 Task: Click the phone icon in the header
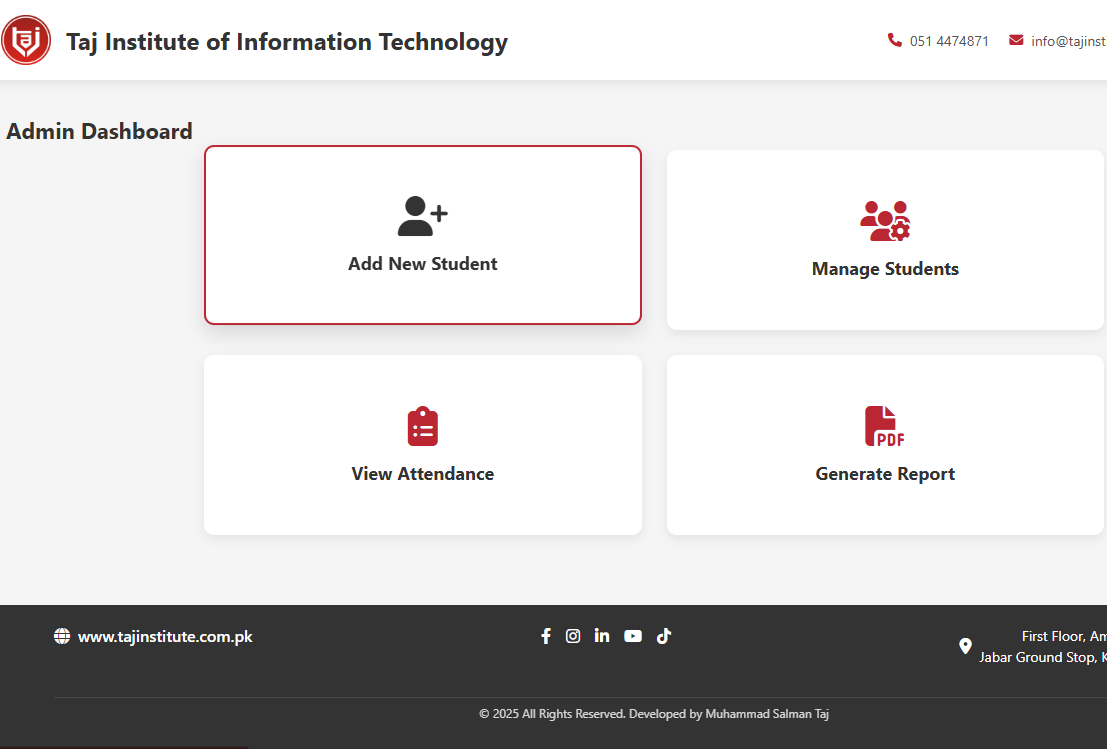(x=894, y=40)
